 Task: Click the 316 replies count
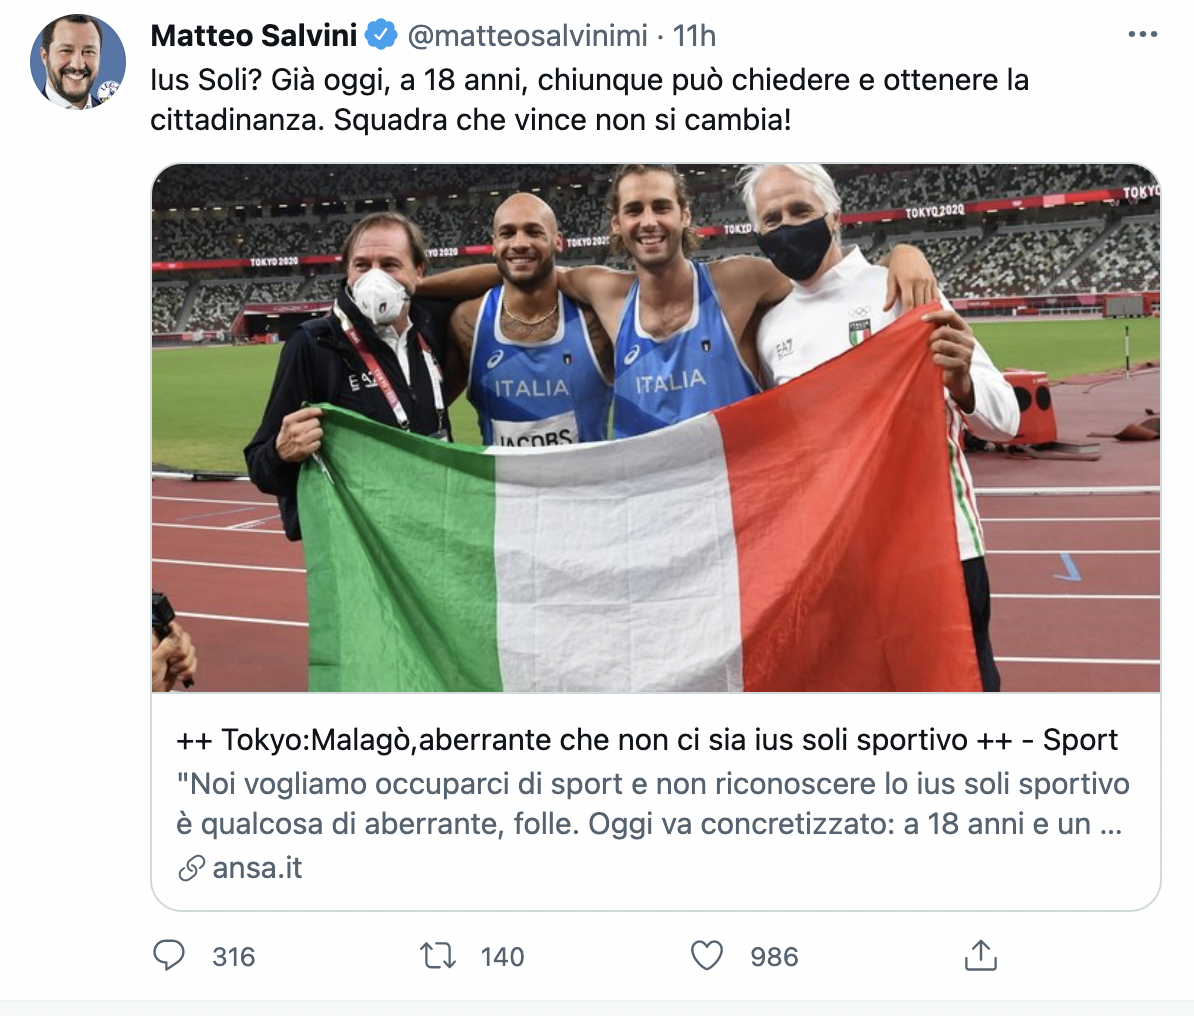(234, 957)
